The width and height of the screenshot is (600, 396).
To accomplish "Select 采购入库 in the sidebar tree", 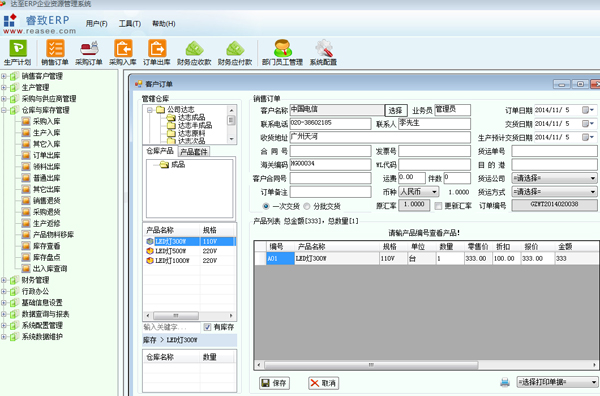I will coord(46,121).
